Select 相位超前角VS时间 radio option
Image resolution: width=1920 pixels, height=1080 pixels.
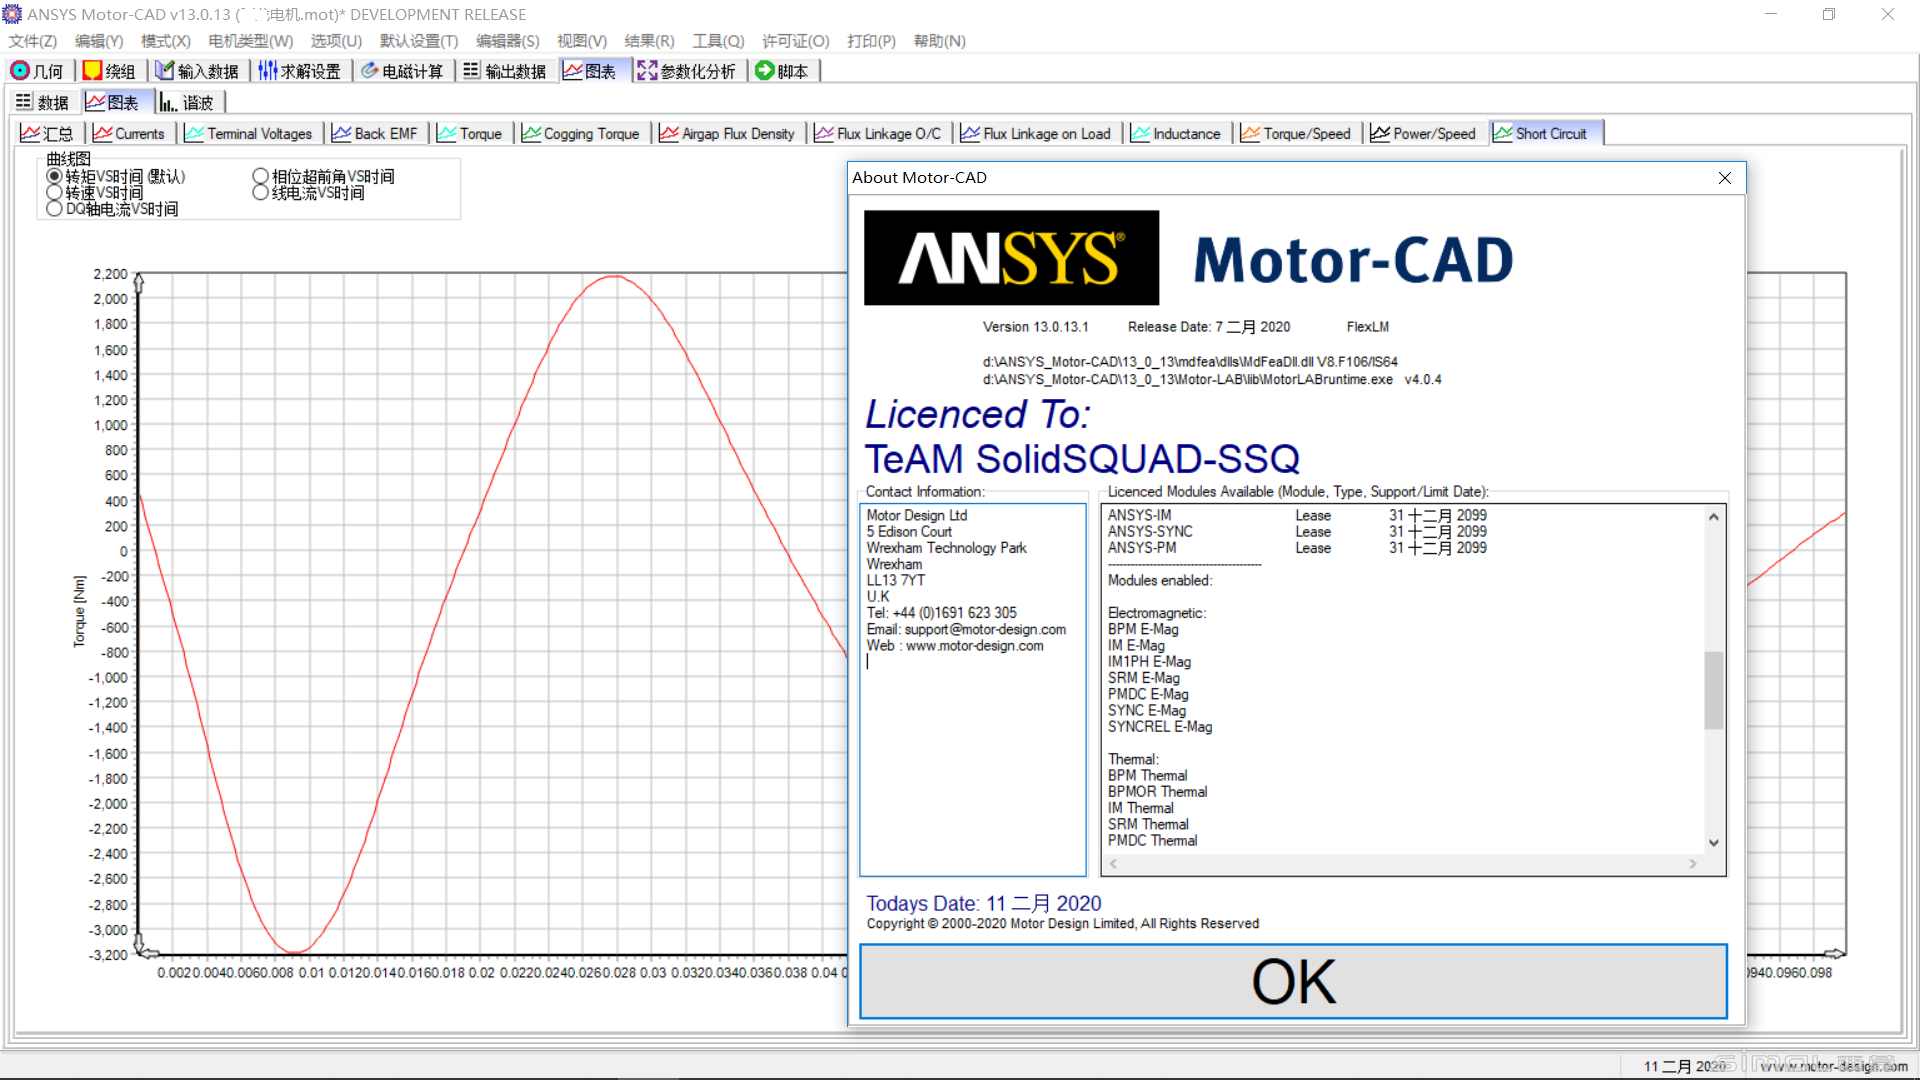pos(324,176)
